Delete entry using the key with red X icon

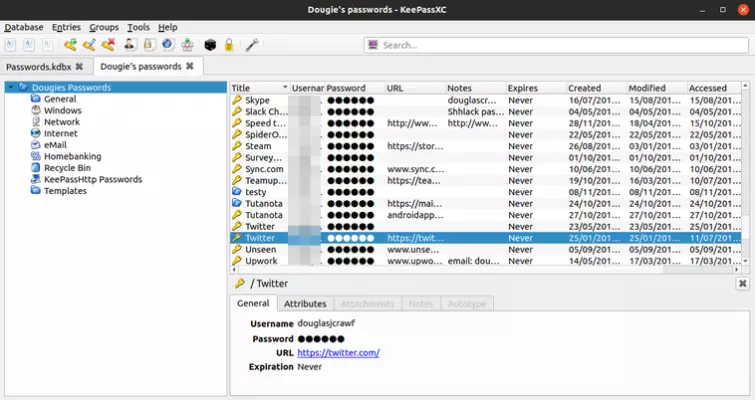pyautogui.click(x=108, y=45)
